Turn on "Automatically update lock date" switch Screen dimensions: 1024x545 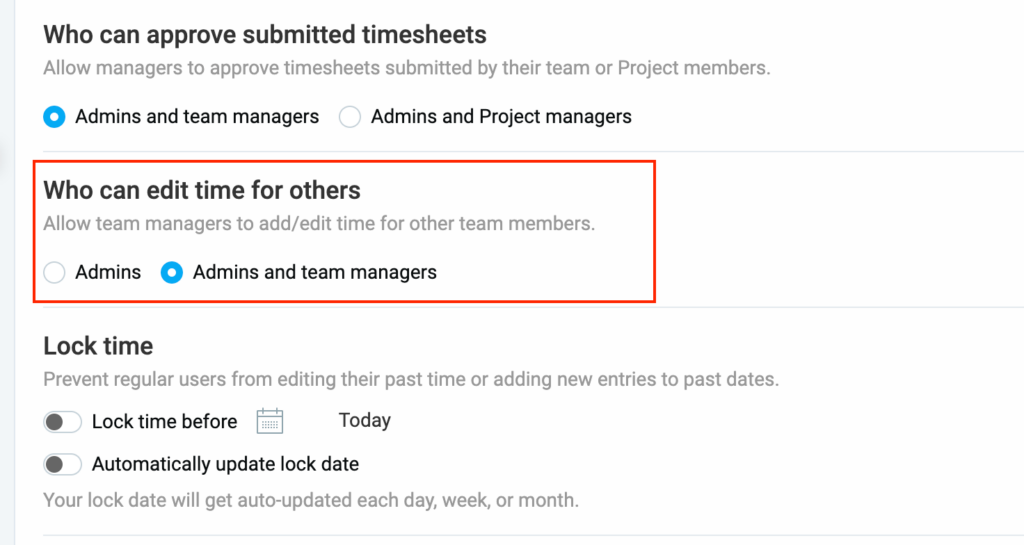coord(62,464)
